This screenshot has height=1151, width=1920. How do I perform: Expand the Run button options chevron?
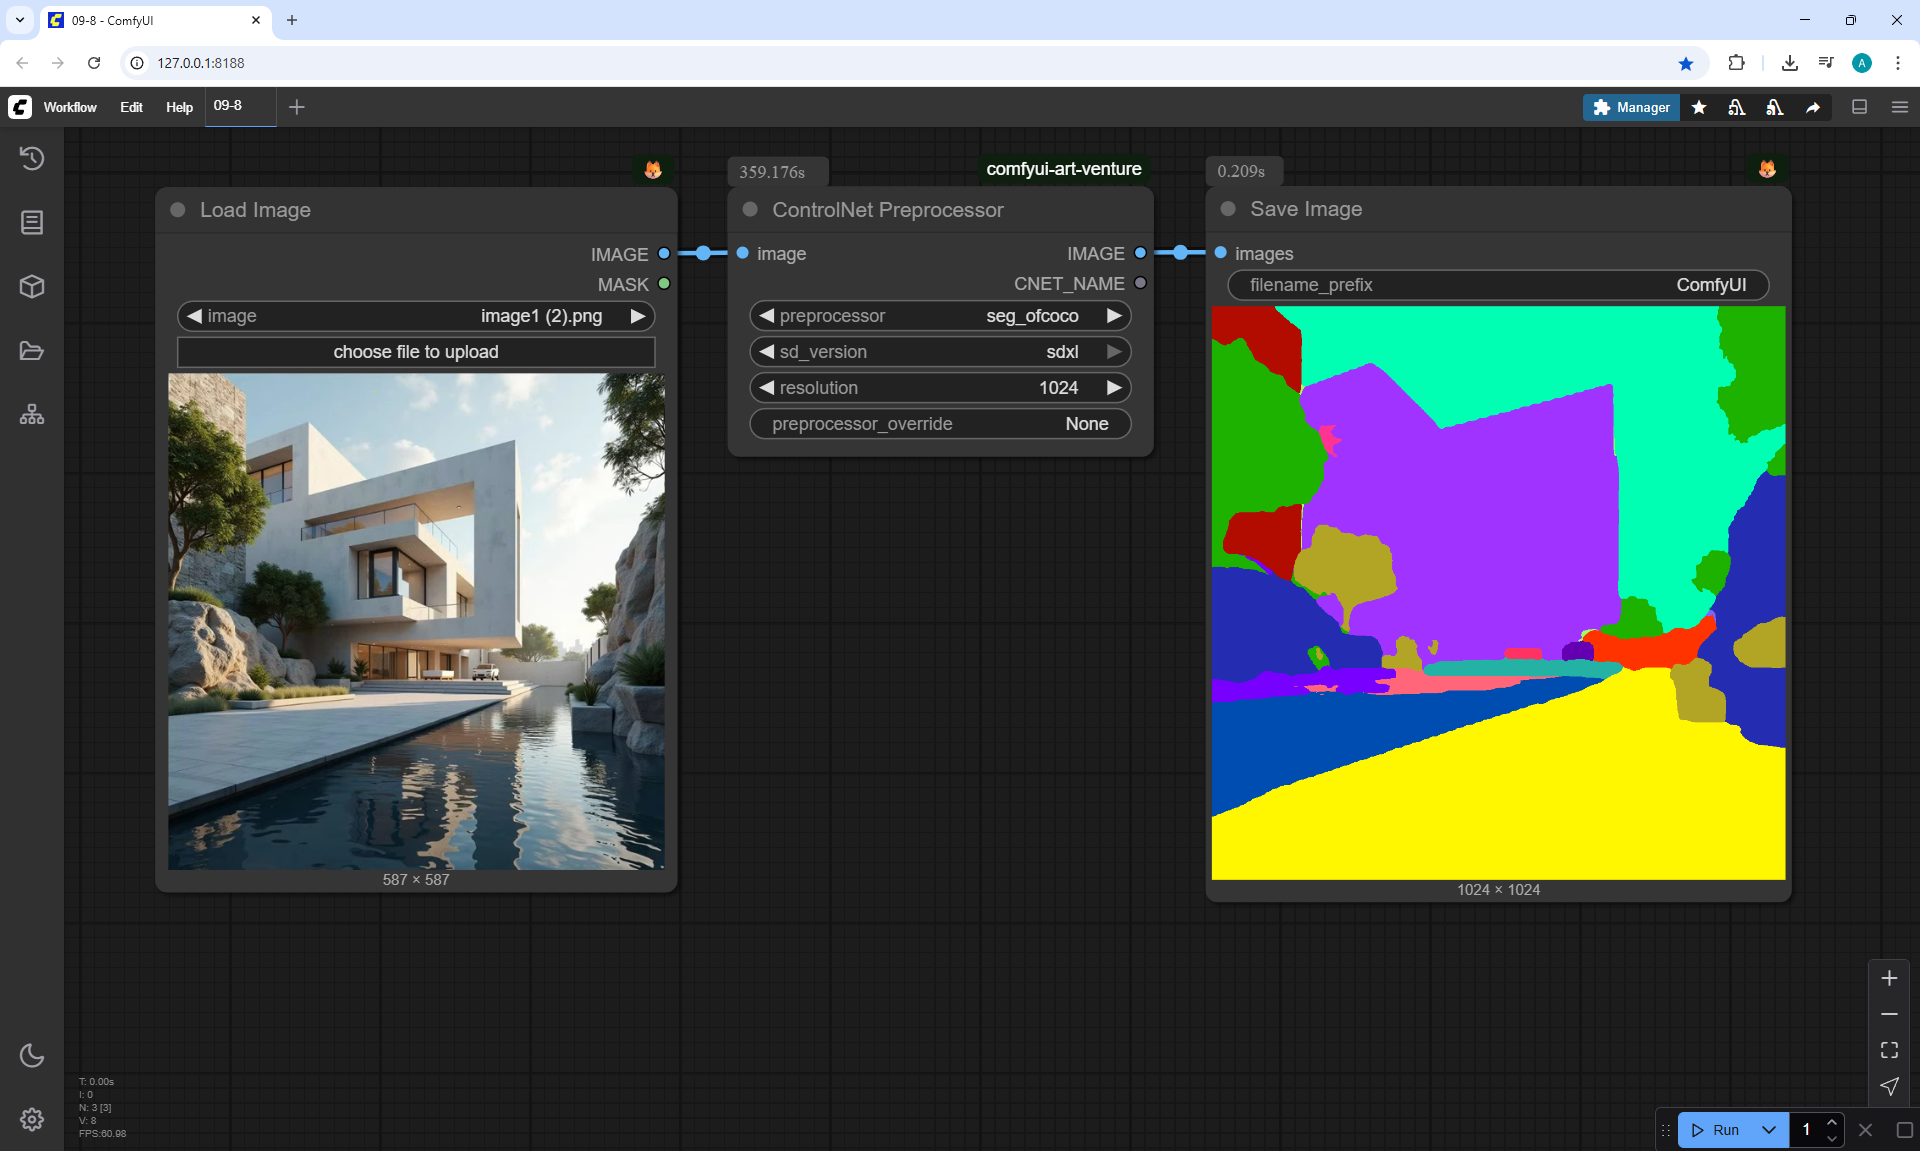(1768, 1130)
